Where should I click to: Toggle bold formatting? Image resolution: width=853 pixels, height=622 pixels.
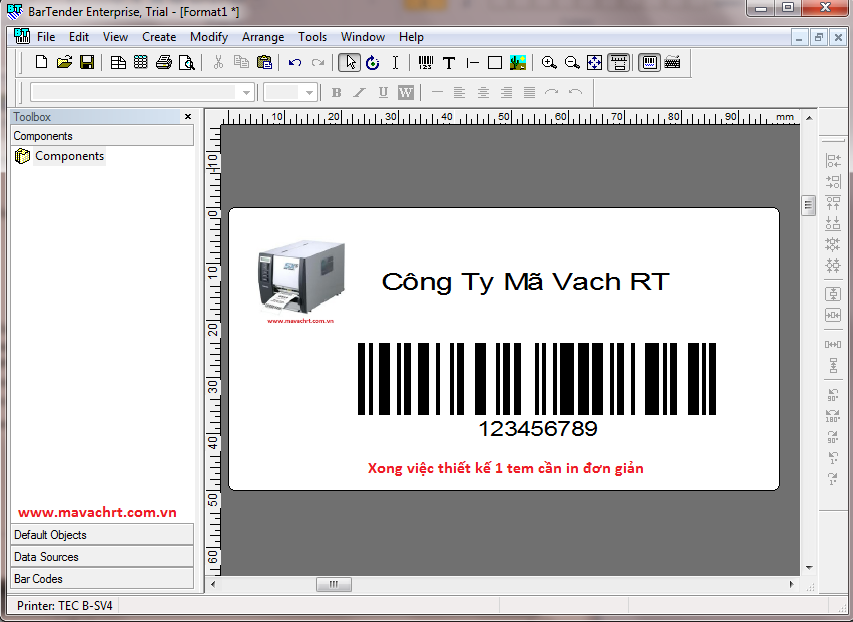[337, 93]
